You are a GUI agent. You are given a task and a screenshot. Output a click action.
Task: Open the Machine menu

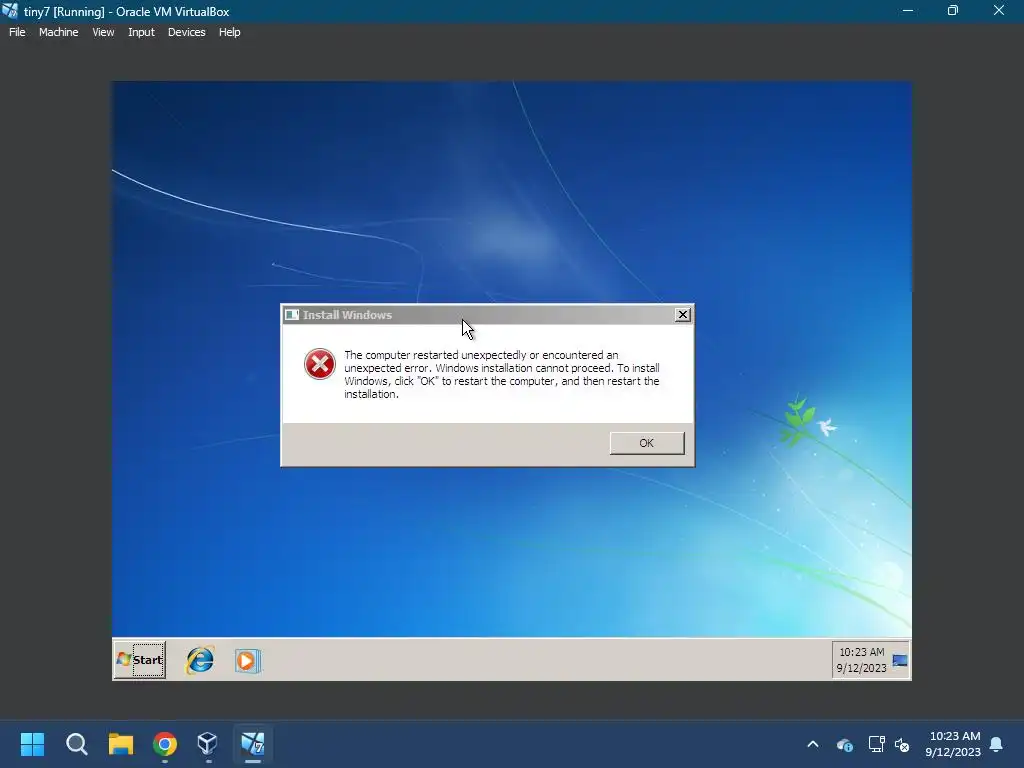click(58, 32)
